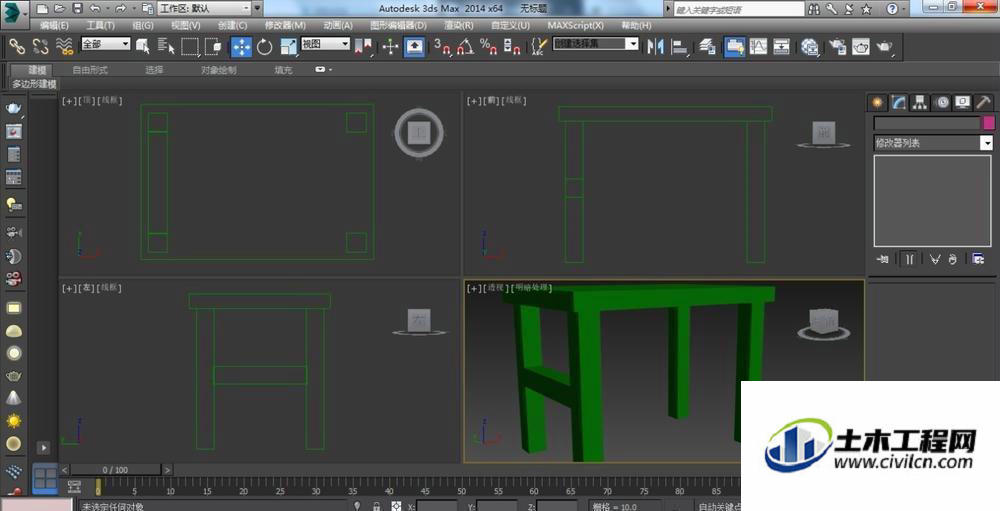
Task: Click the Select and Link chain icon
Action: click(x=17, y=46)
